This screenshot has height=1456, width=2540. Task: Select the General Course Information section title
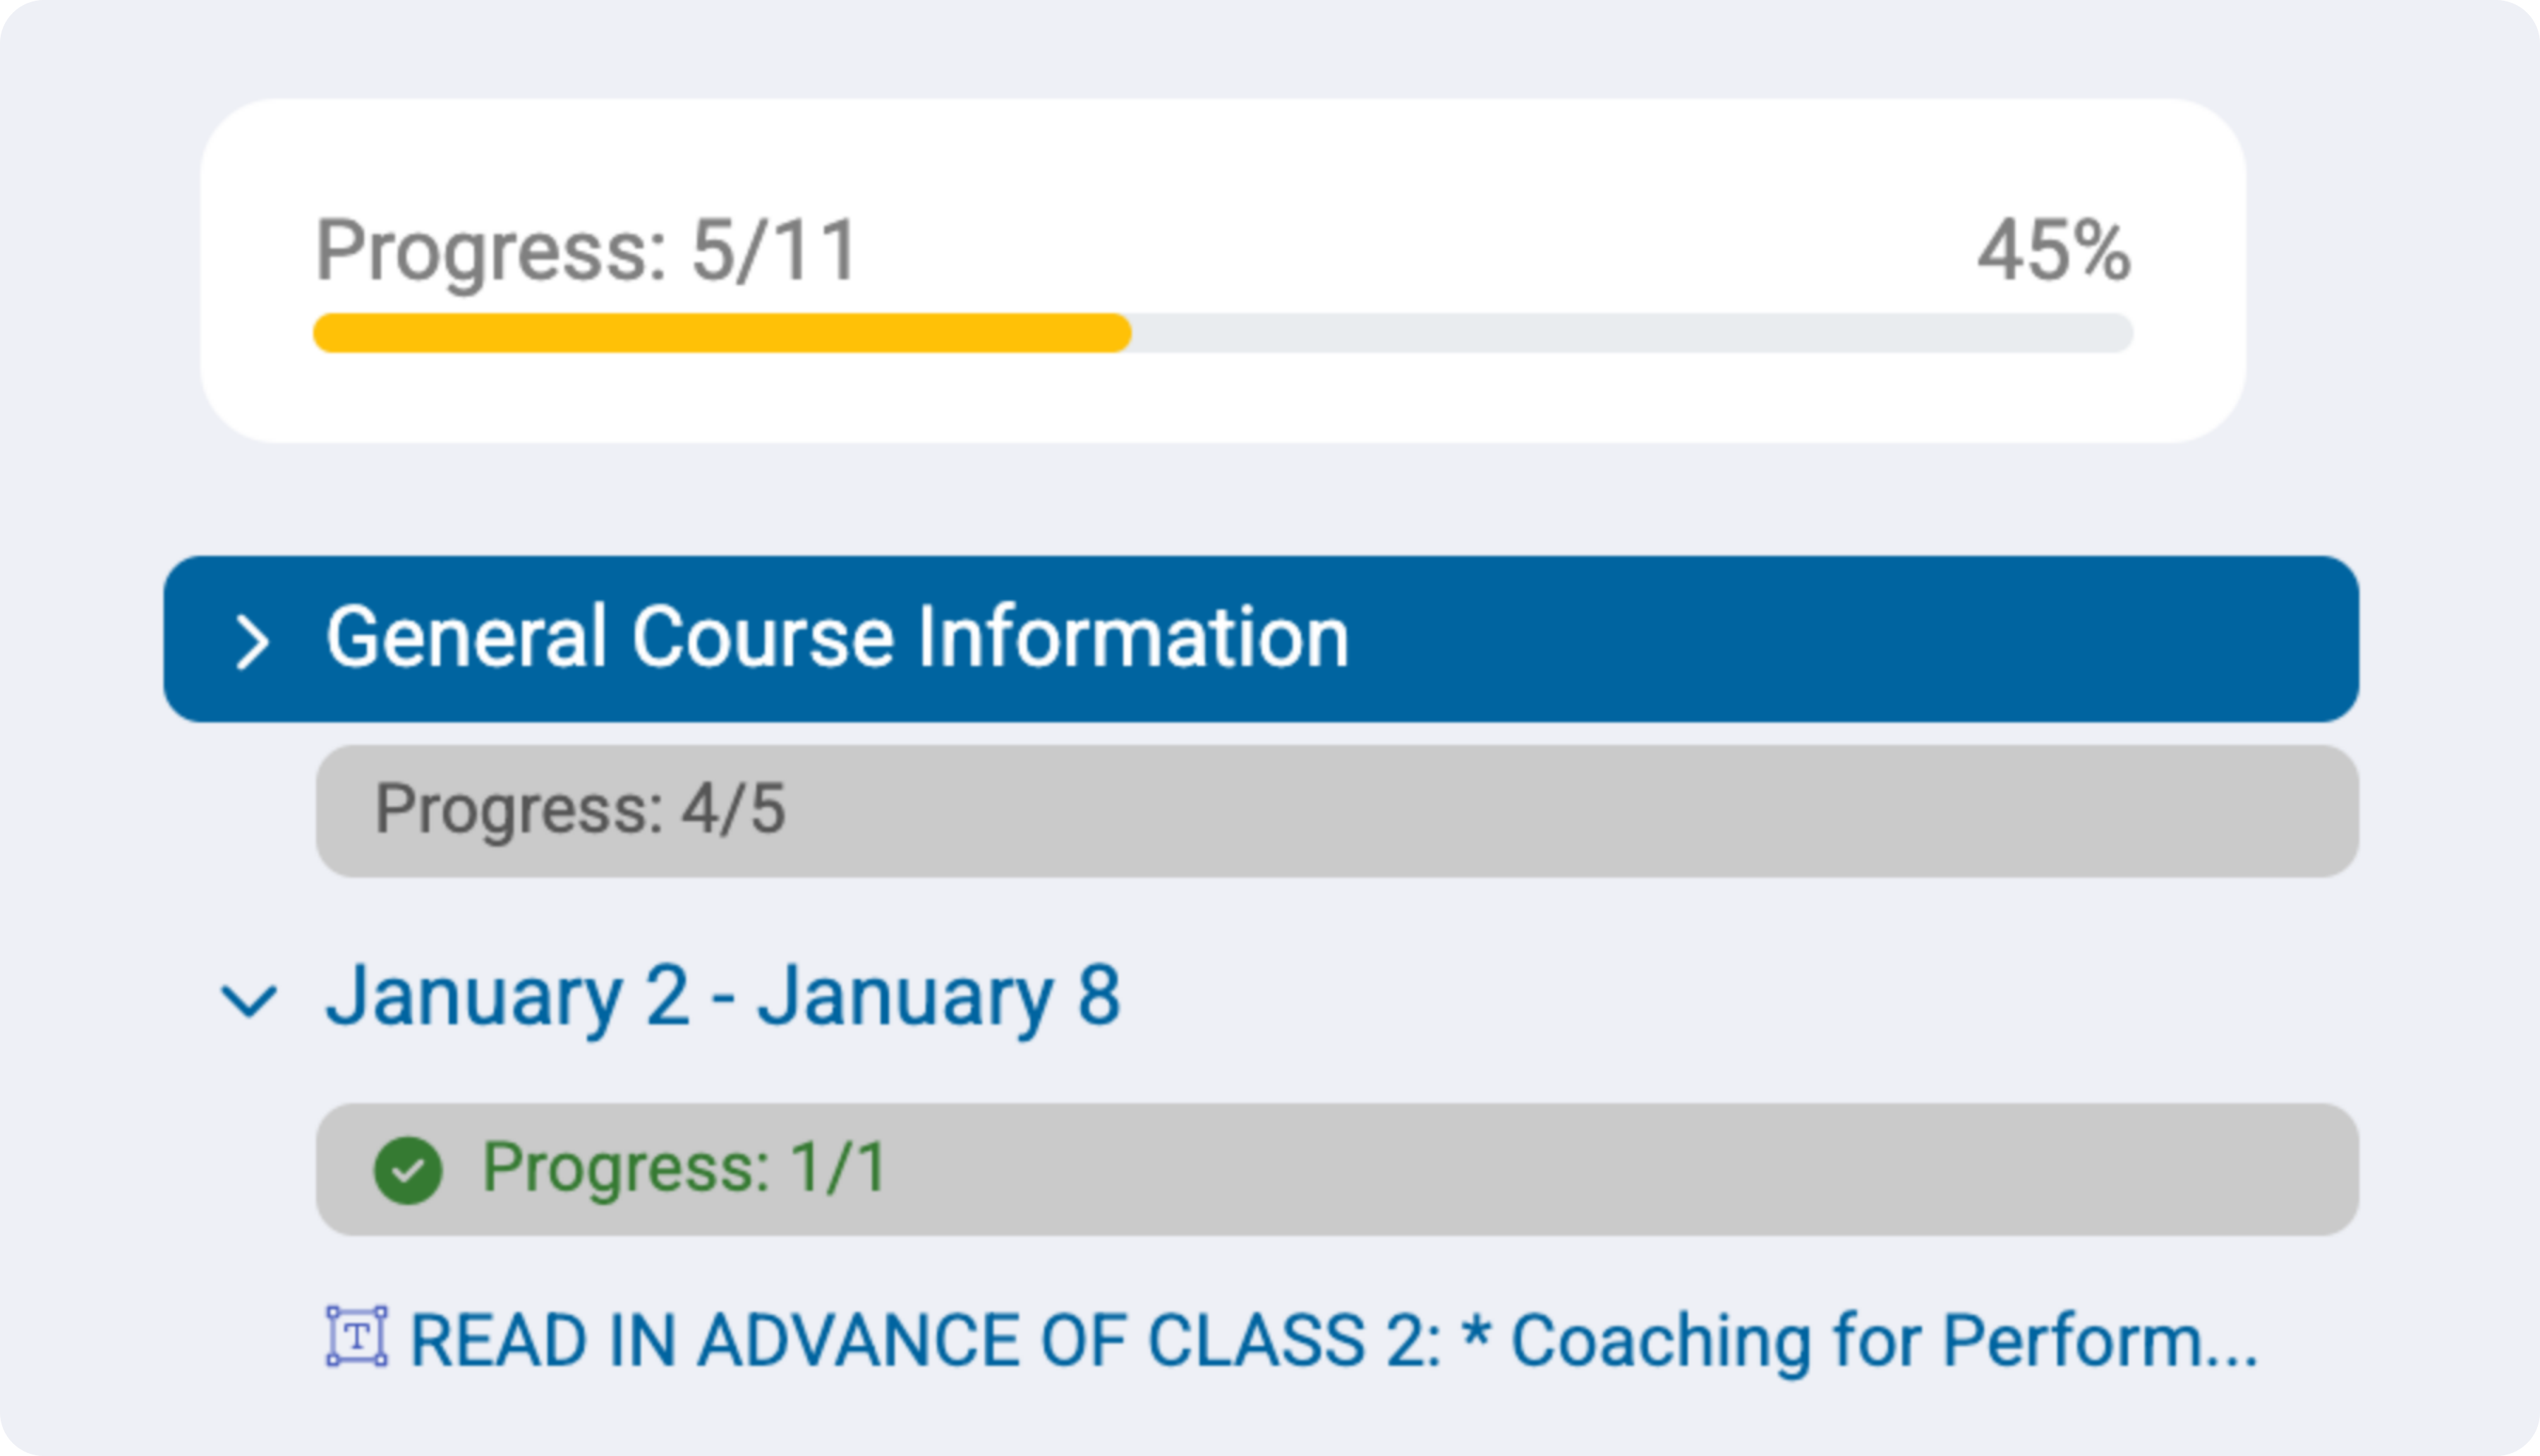coord(837,637)
